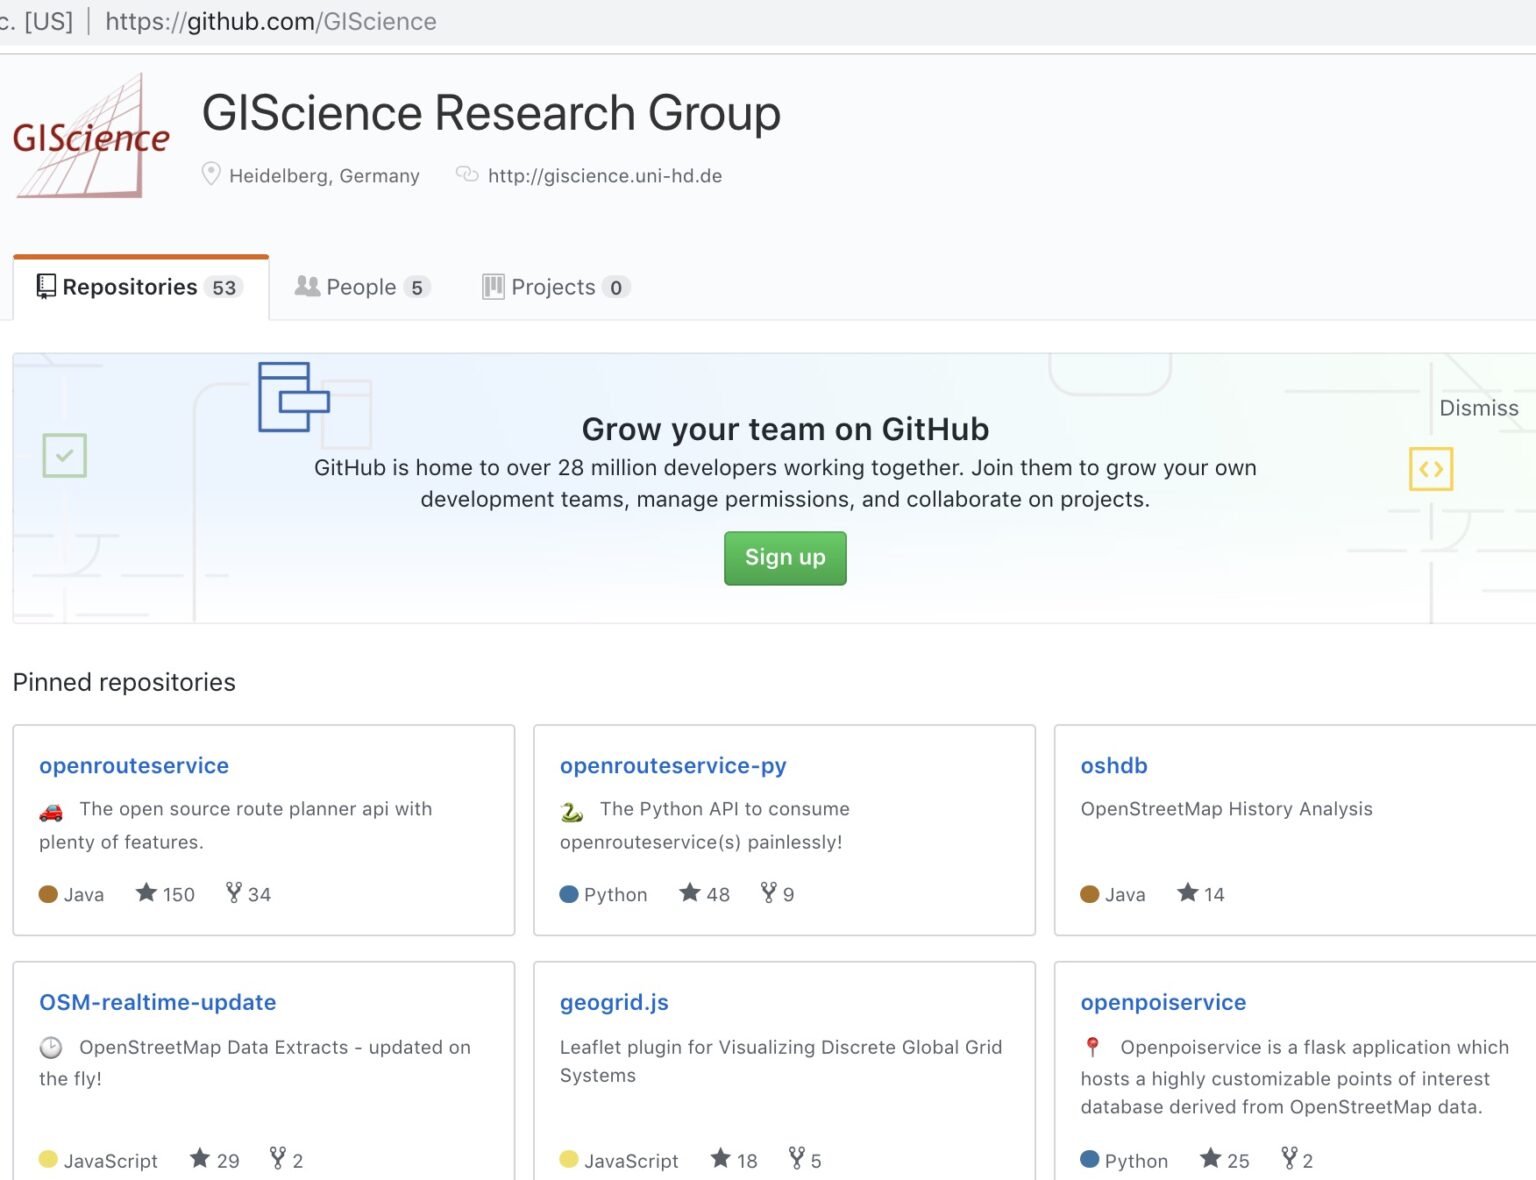Click star icon on openrouteservice-py card

point(690,892)
